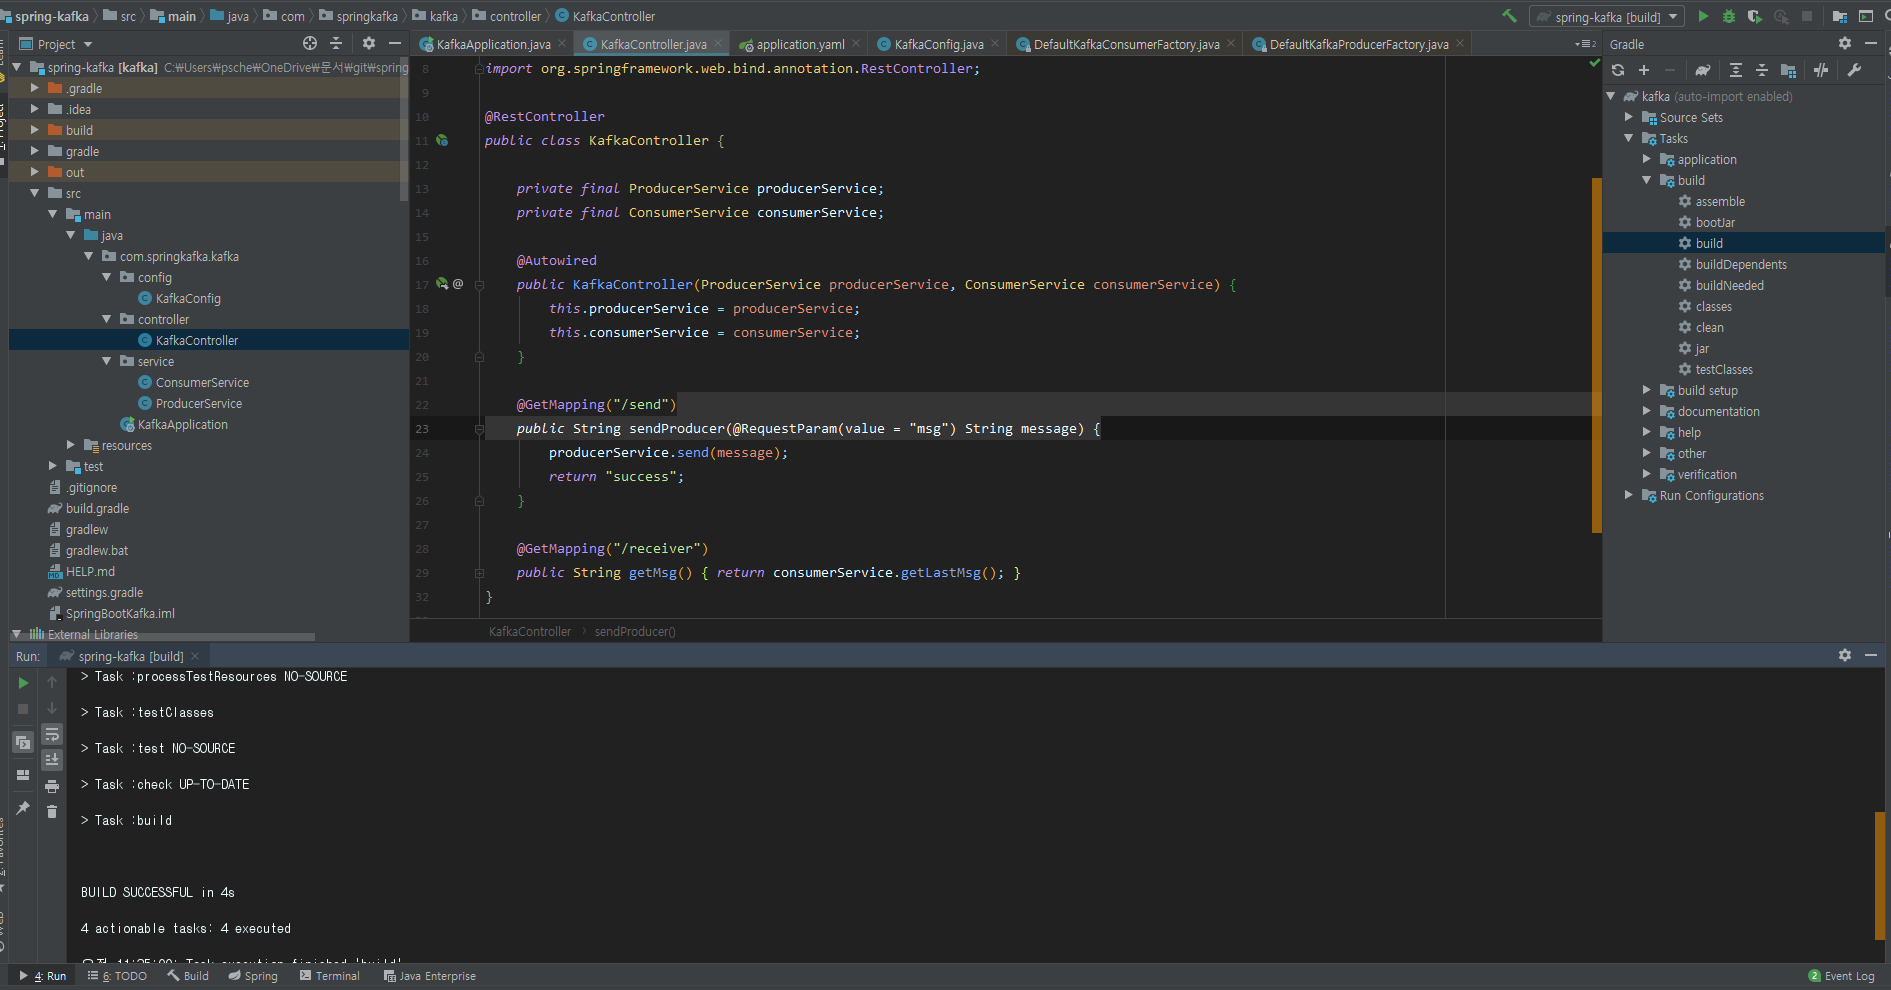Click the Build Project hammer icon
Viewport: 1891px width, 990px height.
pyautogui.click(x=1509, y=16)
